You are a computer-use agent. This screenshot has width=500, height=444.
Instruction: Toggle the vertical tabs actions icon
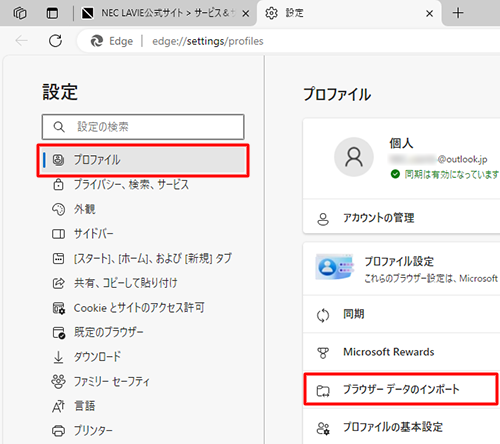[52, 13]
